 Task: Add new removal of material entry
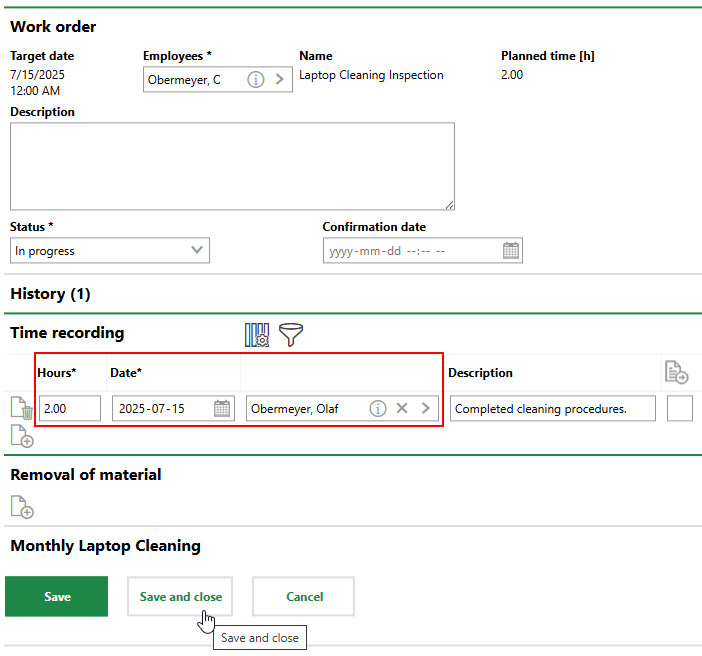[22, 507]
